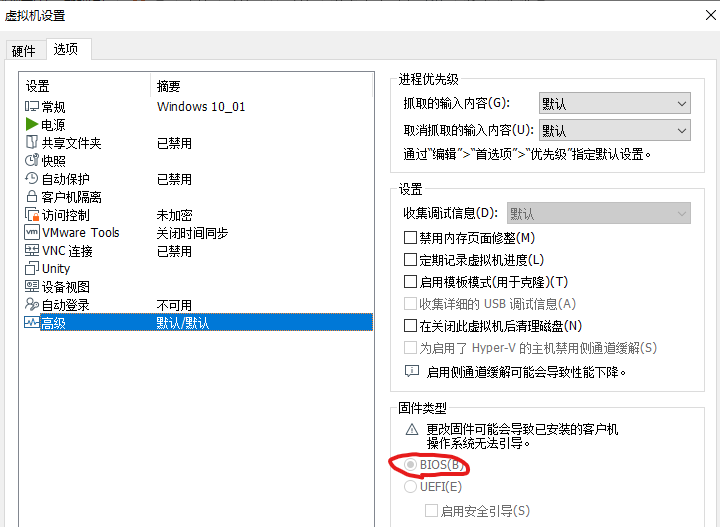The height and width of the screenshot is (527, 720).
Task: Select the UEFI(E) firmware radio button
Action: [x=410, y=486]
